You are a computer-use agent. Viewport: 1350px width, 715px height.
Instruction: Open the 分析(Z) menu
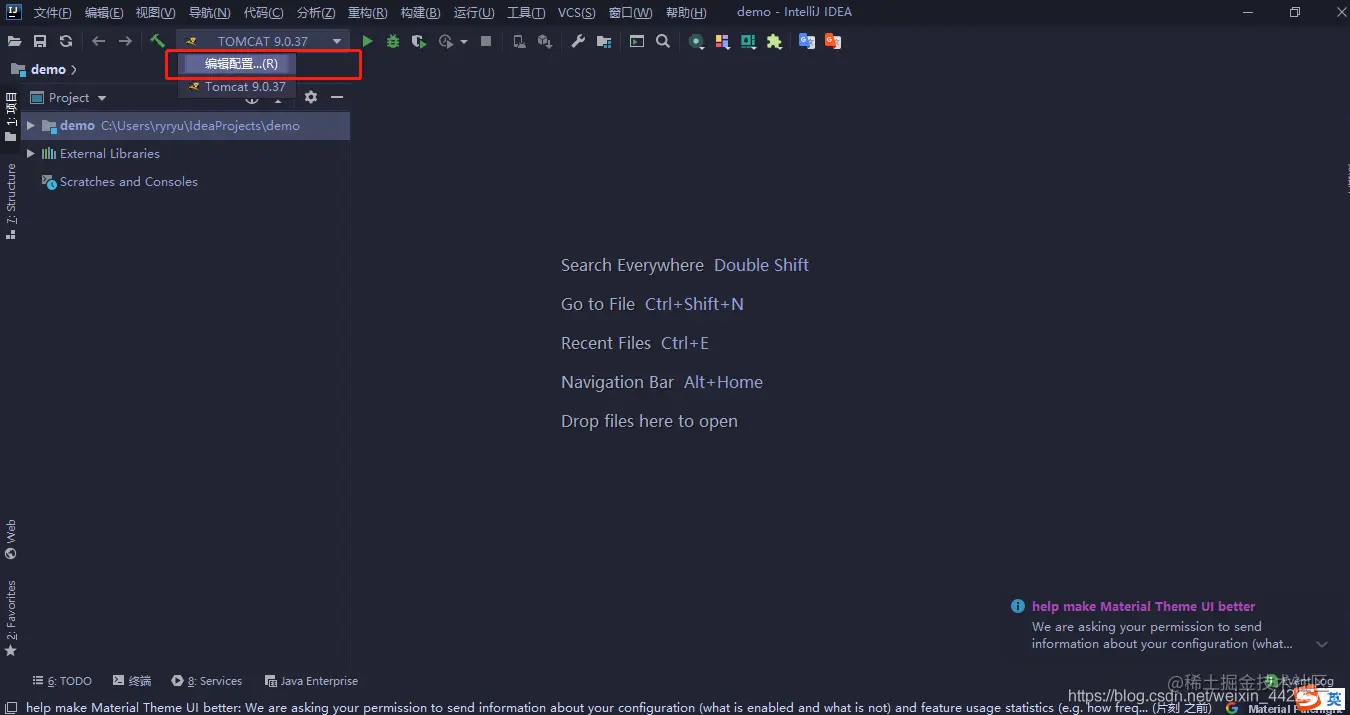point(316,13)
